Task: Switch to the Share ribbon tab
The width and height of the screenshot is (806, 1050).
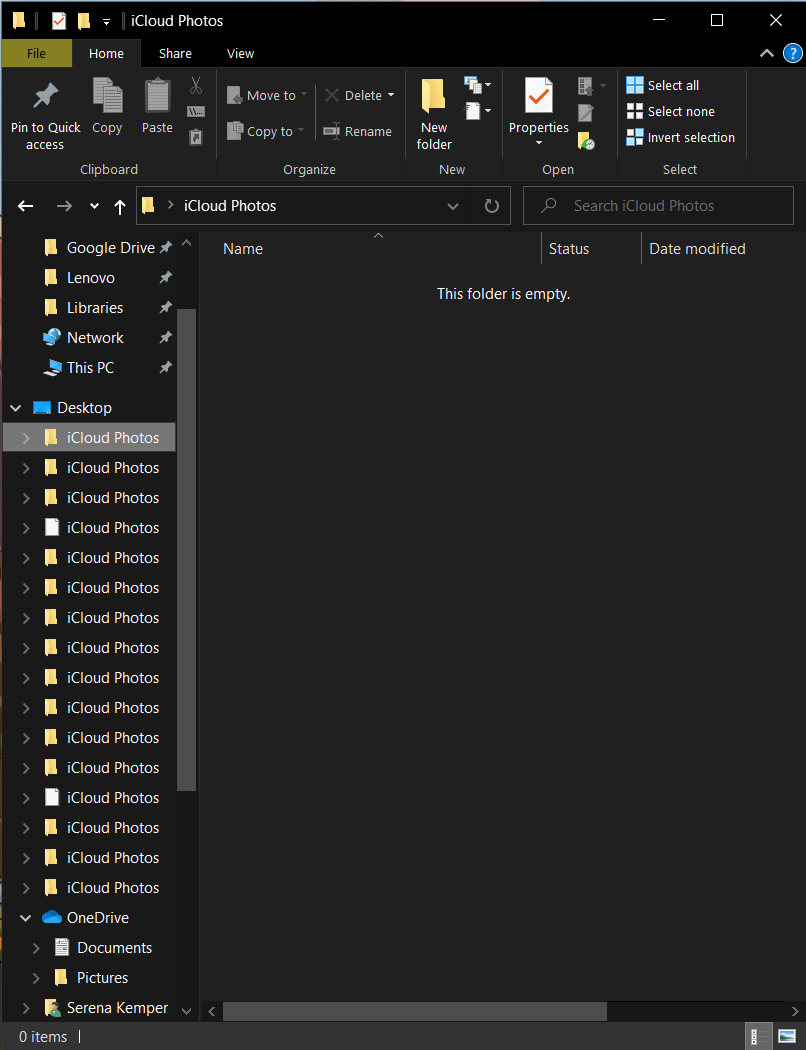Action: (175, 54)
